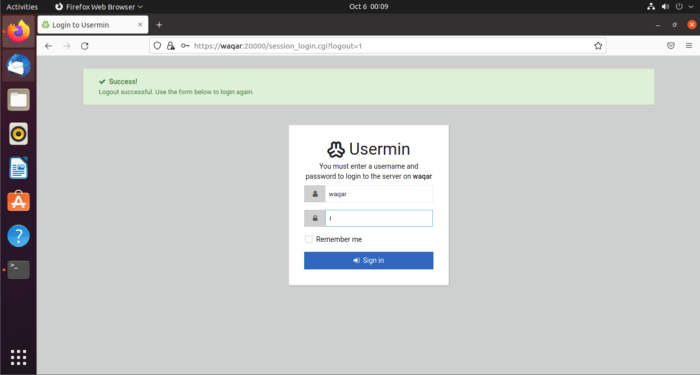Click the Sign in button
Screen dimensions: 700x375
coord(369,261)
